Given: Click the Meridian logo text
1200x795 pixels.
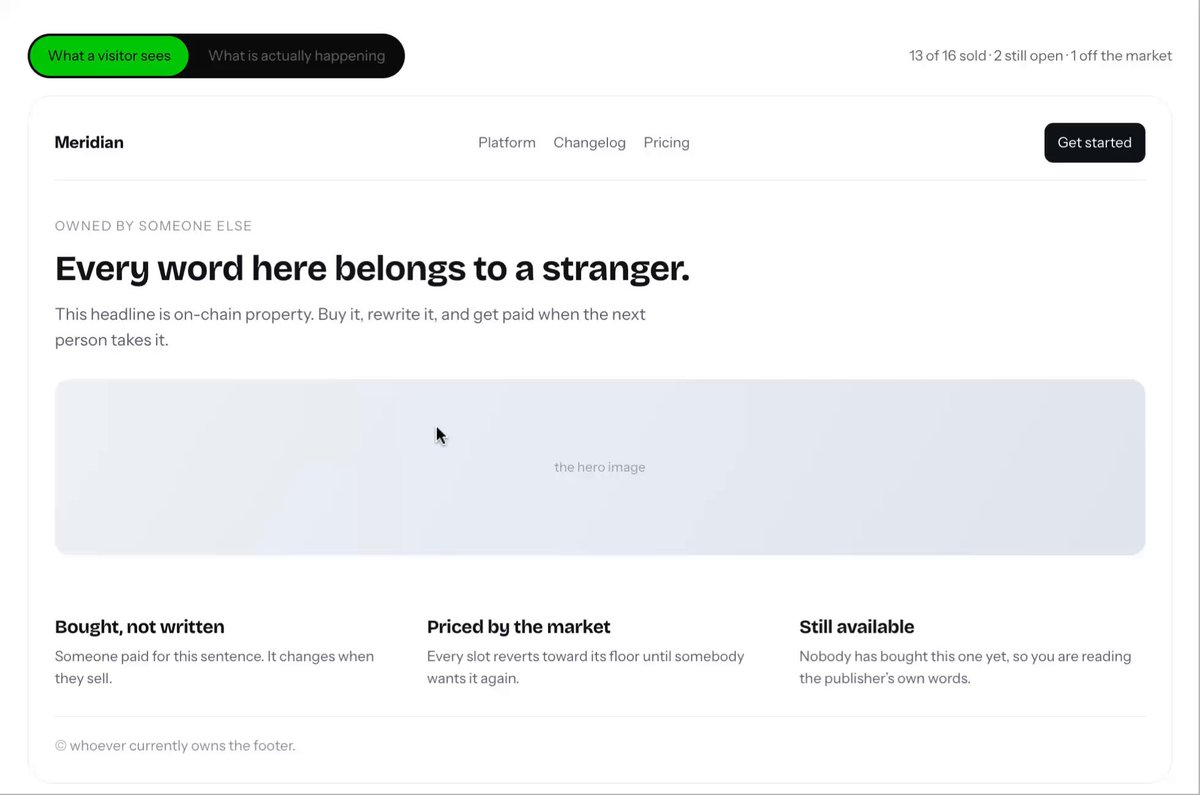Looking at the screenshot, I should (89, 142).
